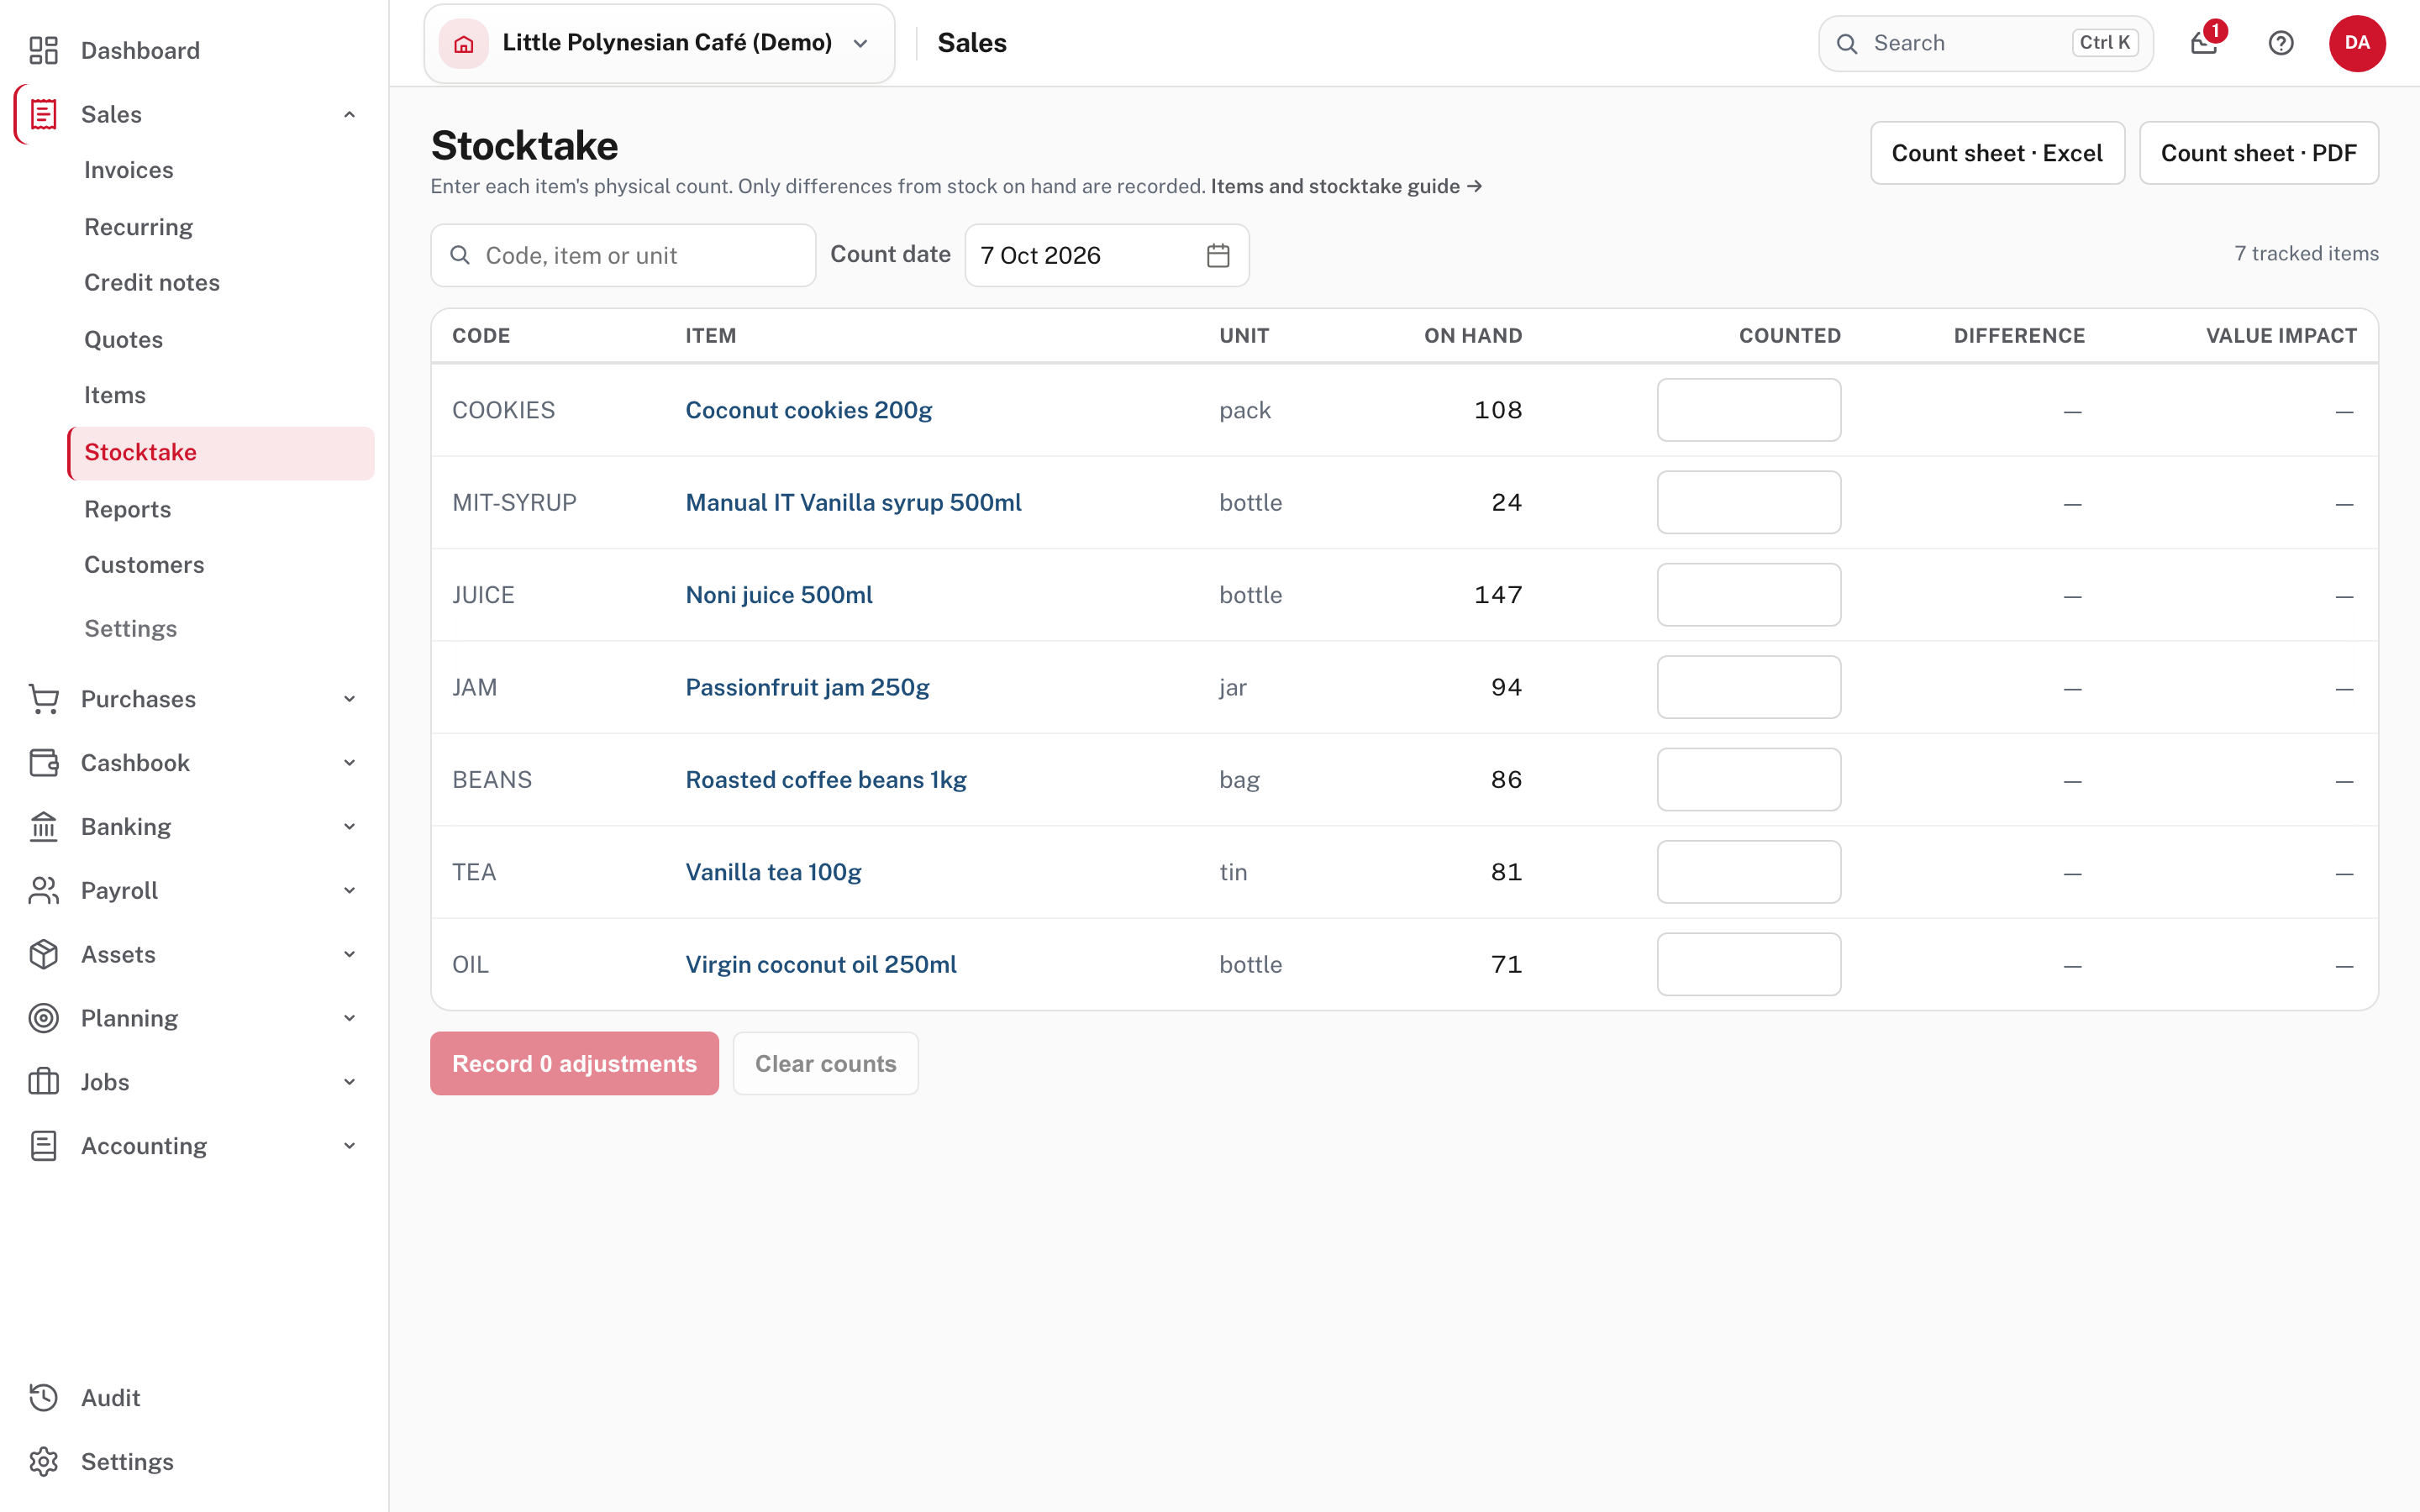Expand the Banking section chevron
Viewport: 2420px width, 1512px height.
pyautogui.click(x=349, y=827)
